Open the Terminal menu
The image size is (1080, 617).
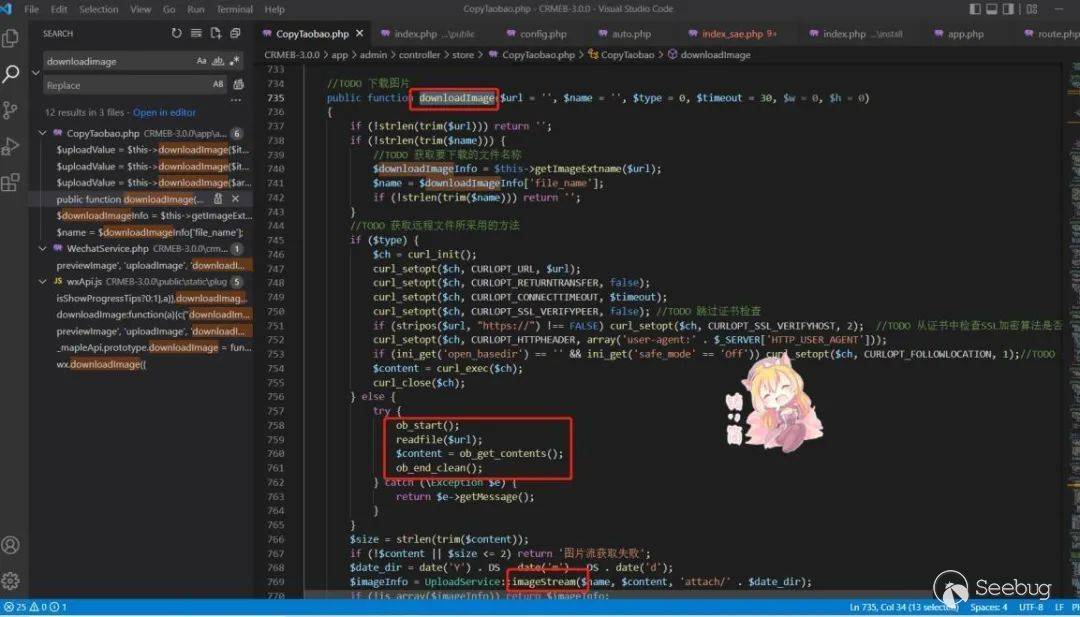click(235, 9)
